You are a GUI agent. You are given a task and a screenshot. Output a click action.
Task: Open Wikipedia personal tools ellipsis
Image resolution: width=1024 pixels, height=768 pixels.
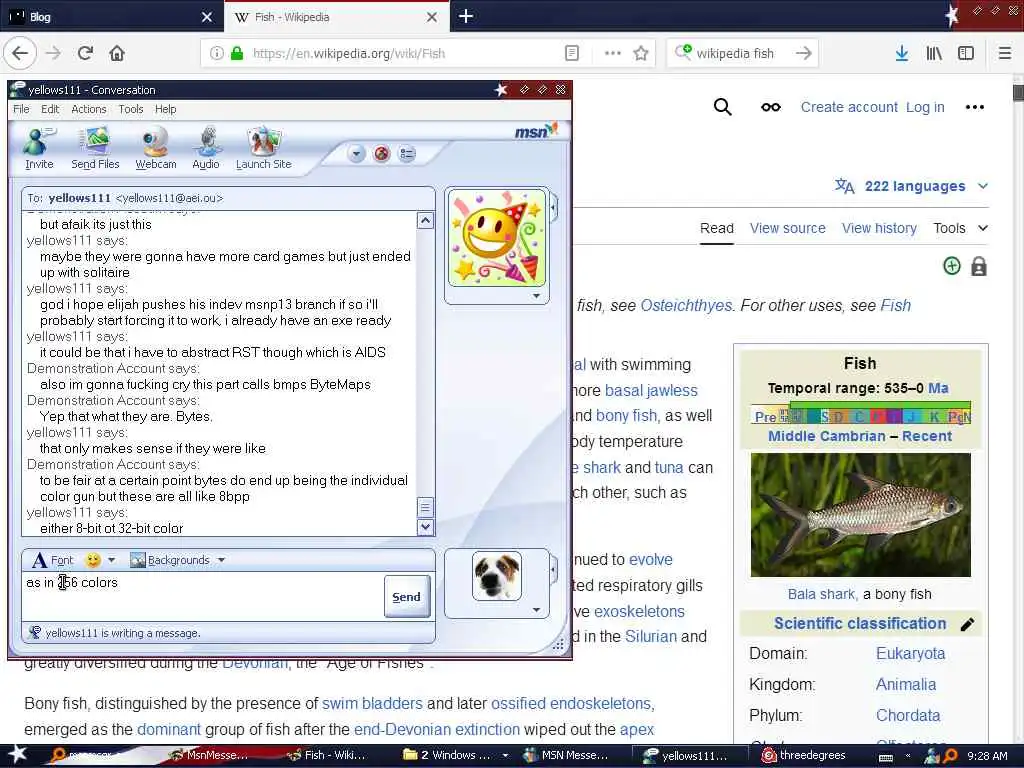[x=974, y=107]
